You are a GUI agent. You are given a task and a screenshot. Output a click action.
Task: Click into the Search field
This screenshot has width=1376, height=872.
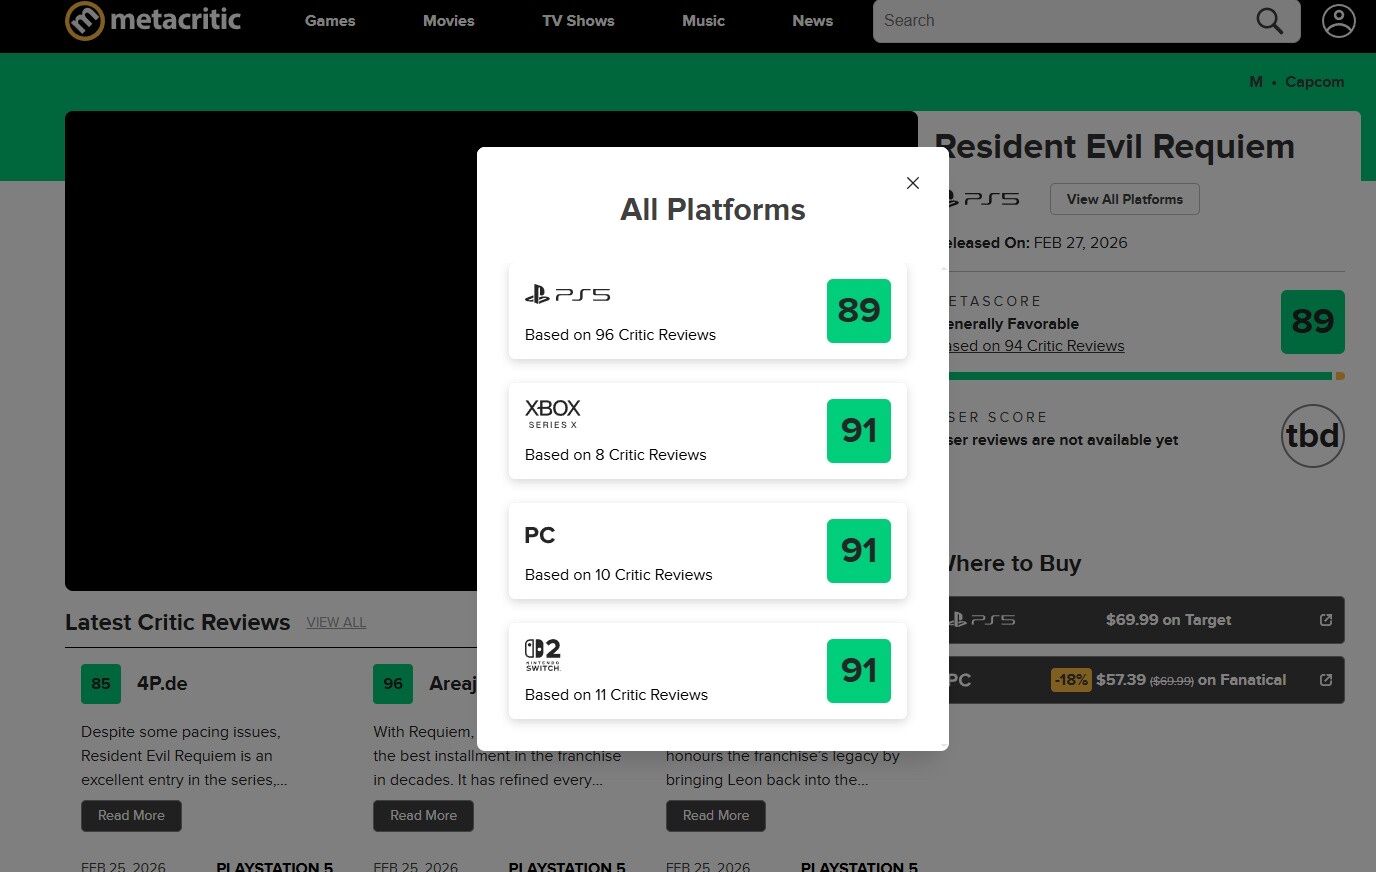click(1060, 21)
